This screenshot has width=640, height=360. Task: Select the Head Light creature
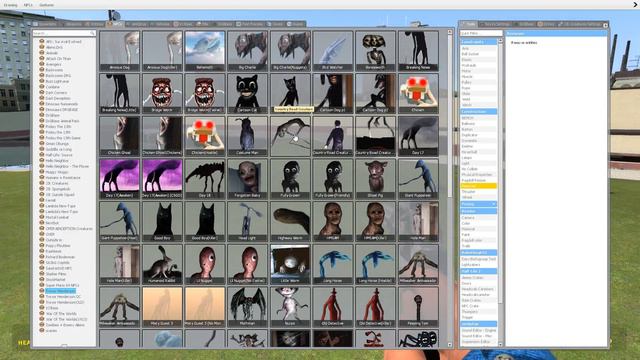(x=247, y=221)
